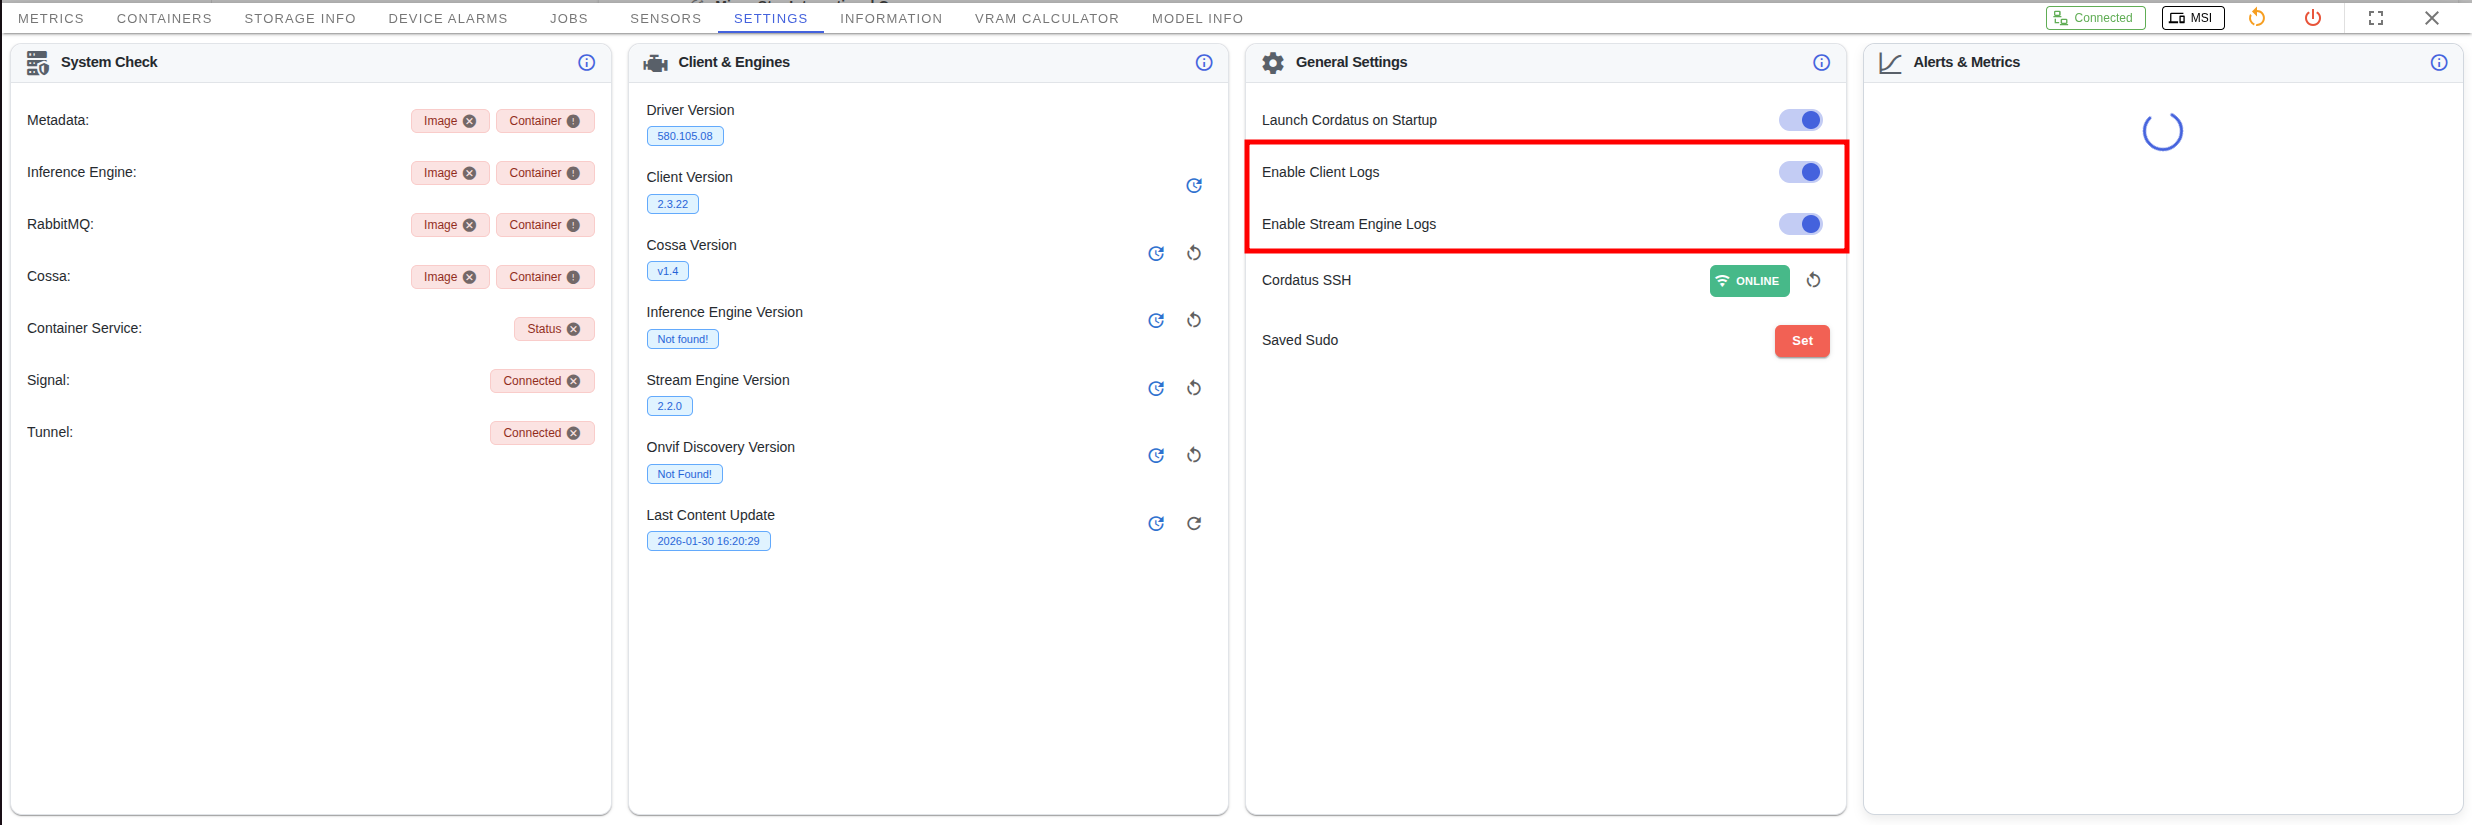The height and width of the screenshot is (825, 2472).
Task: Restart the Cordatus SSH connection
Action: click(1813, 281)
